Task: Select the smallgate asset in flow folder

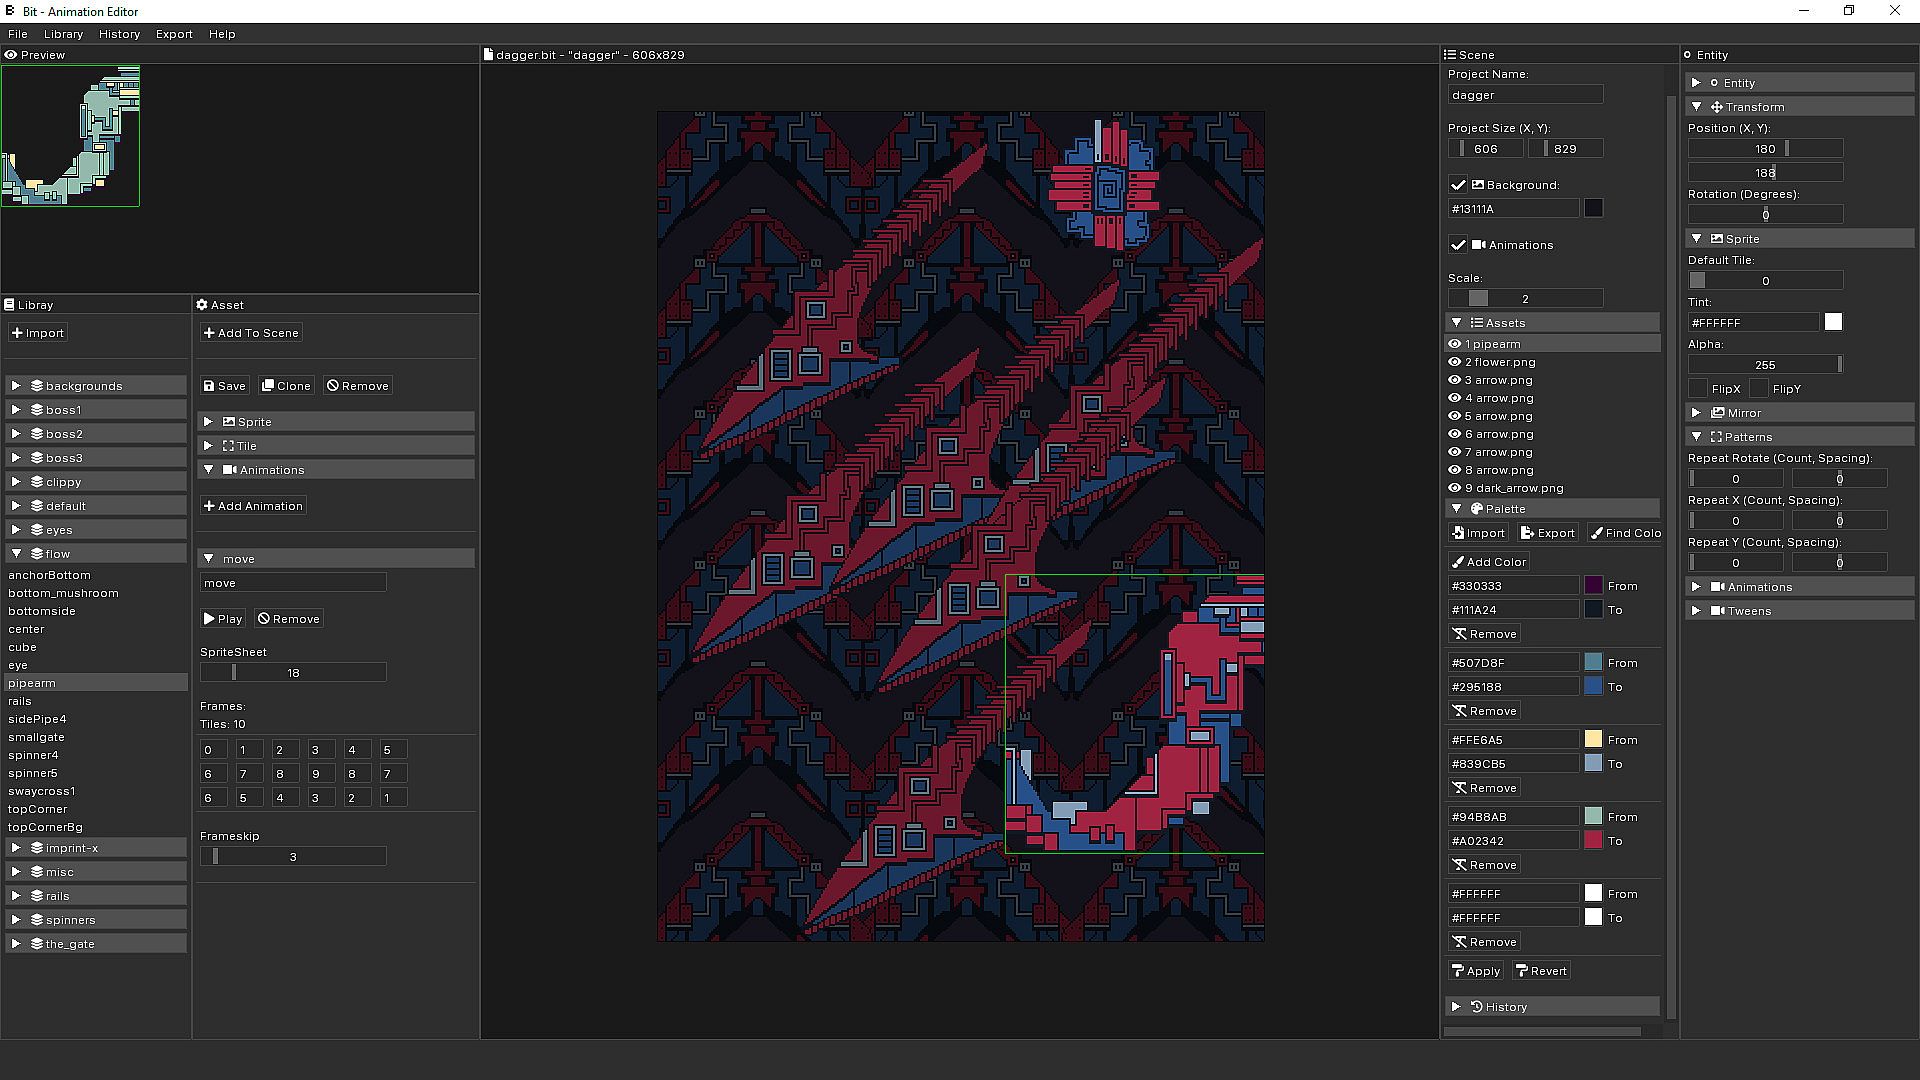Action: pos(36,737)
